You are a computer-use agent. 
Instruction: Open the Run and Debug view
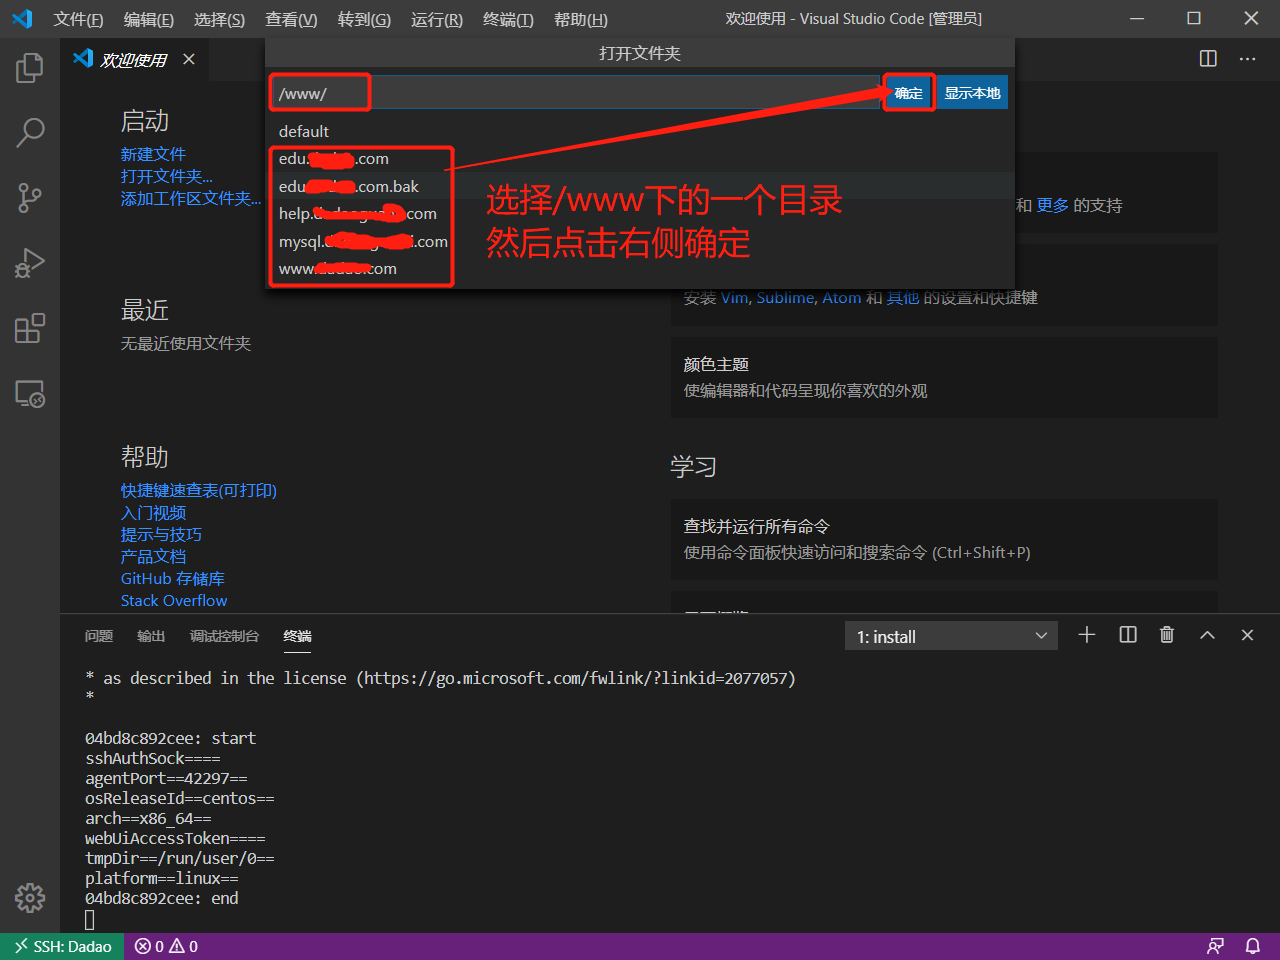click(x=30, y=263)
